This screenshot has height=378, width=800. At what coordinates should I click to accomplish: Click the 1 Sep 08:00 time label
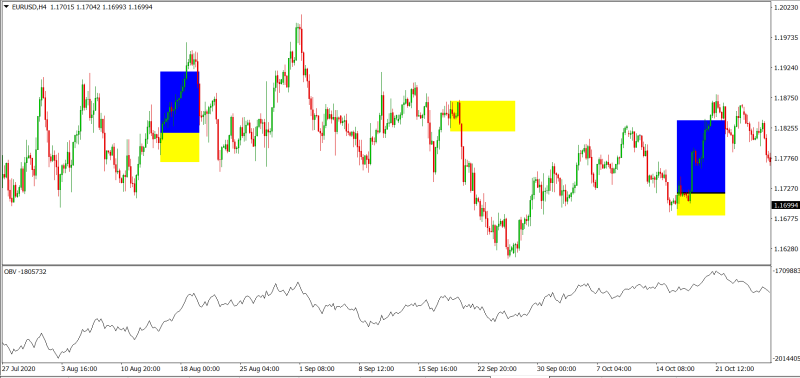(x=316, y=368)
